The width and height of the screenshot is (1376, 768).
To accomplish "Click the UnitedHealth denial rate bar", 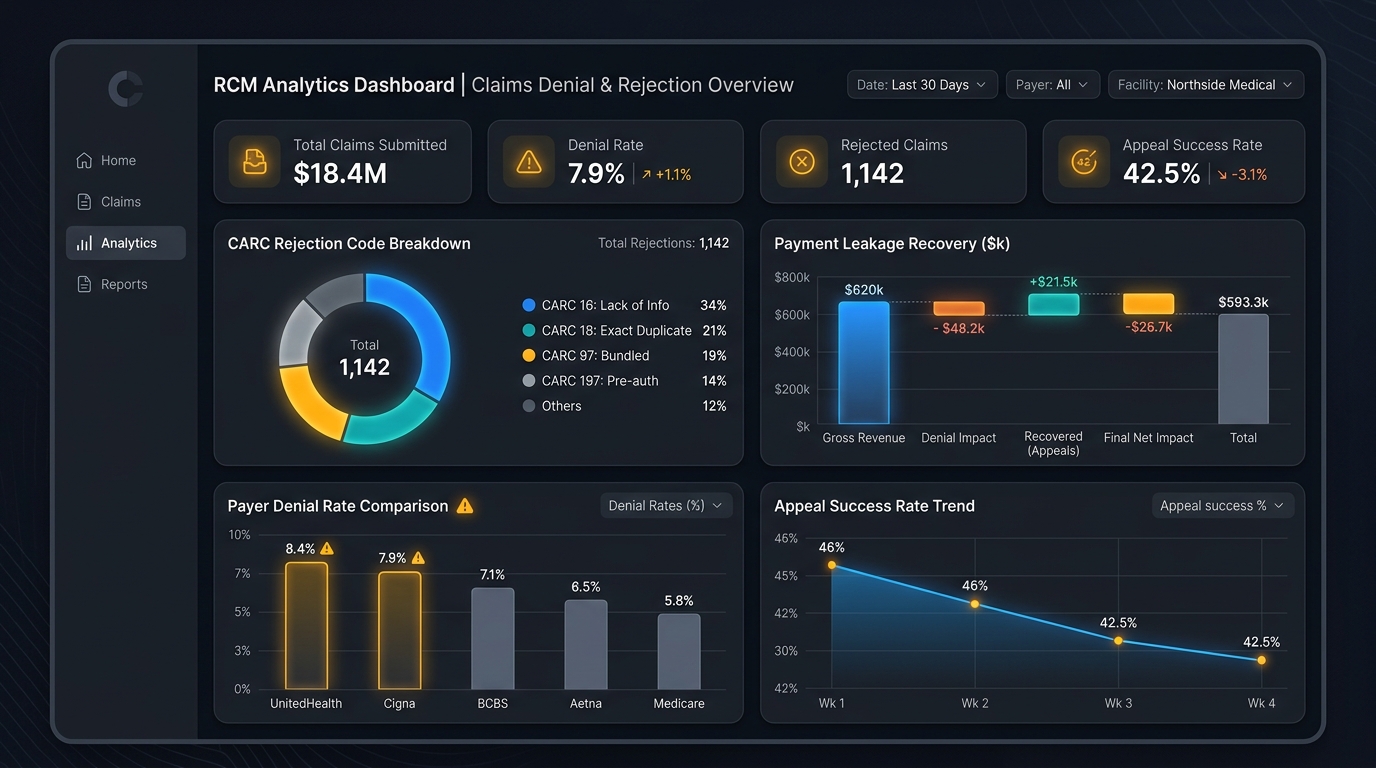I will (x=306, y=625).
